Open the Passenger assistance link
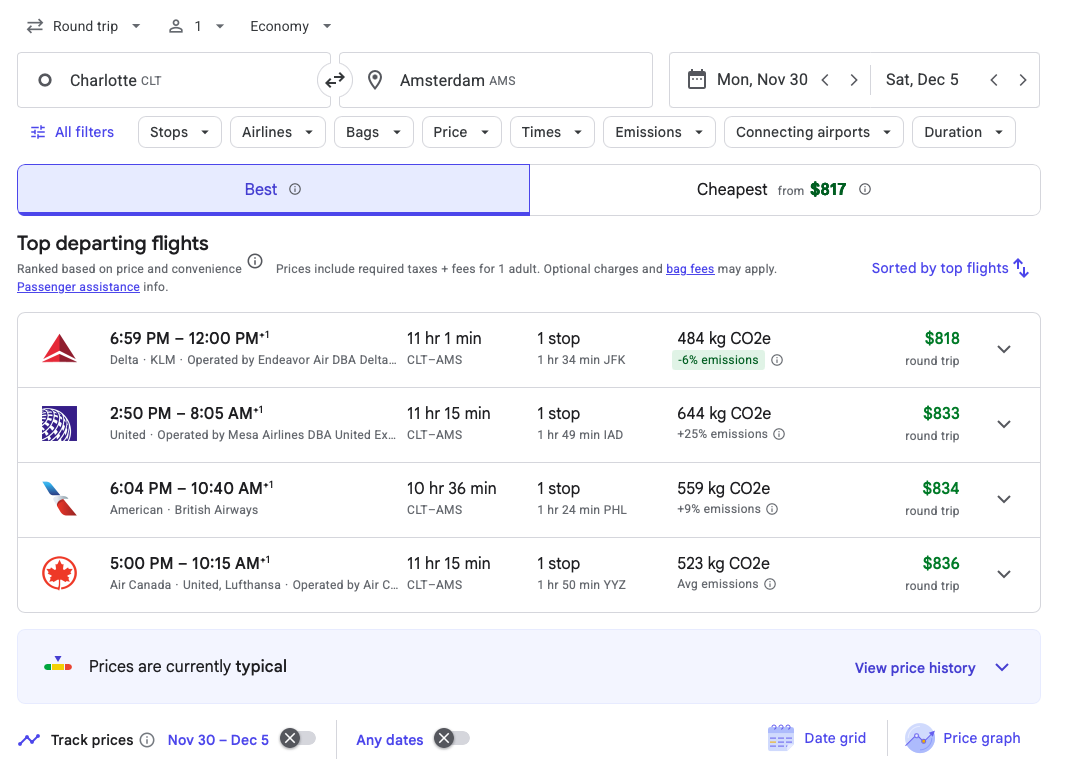 tap(78, 287)
